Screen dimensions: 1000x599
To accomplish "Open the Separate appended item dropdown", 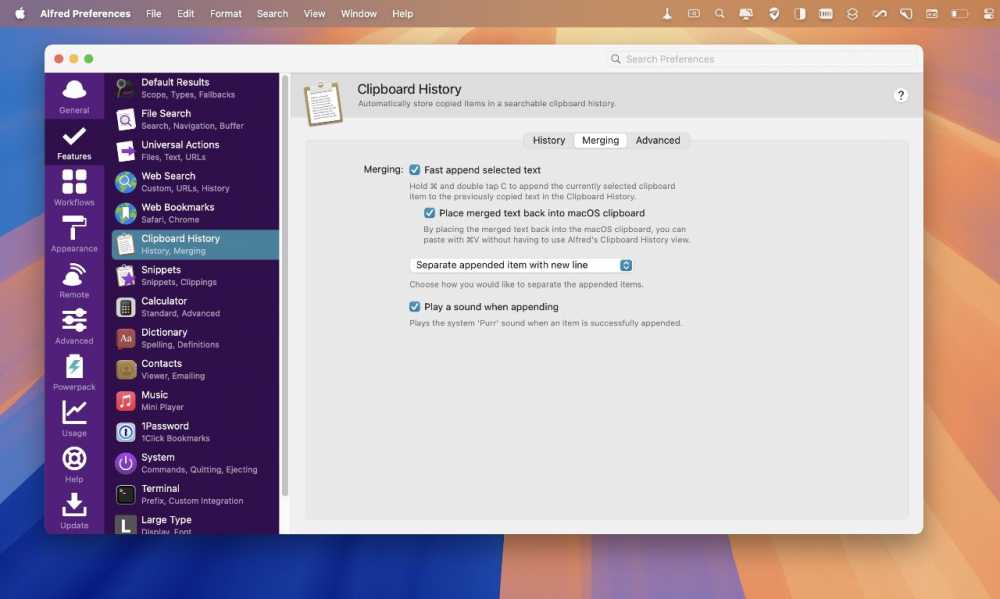I will tap(521, 265).
